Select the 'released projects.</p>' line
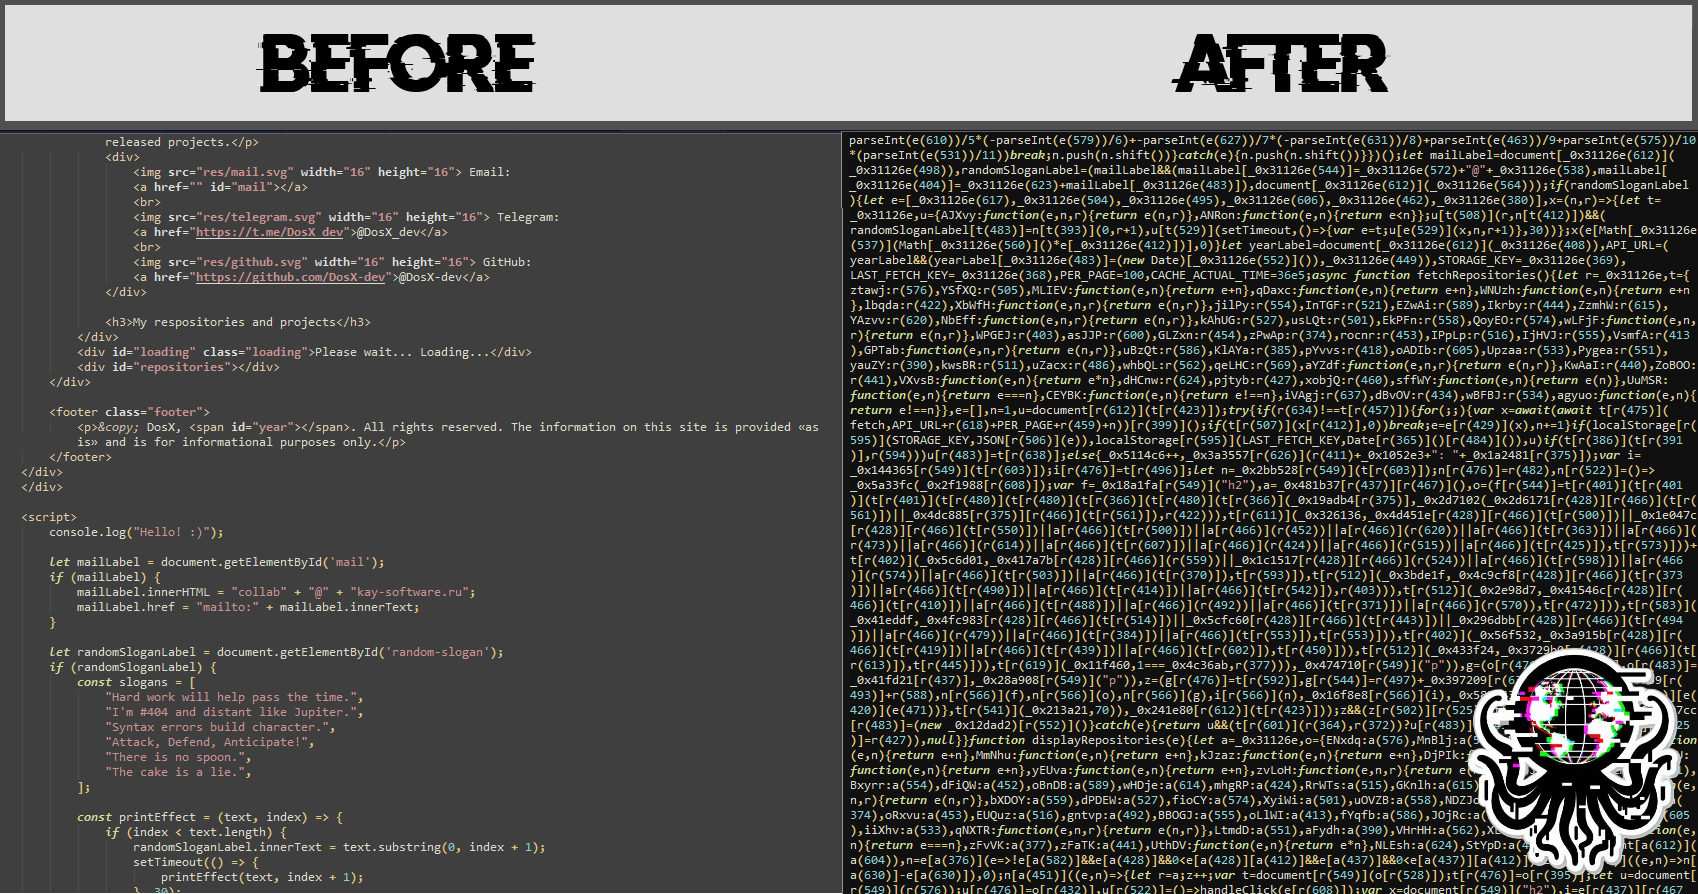1698x894 pixels. pyautogui.click(x=182, y=142)
